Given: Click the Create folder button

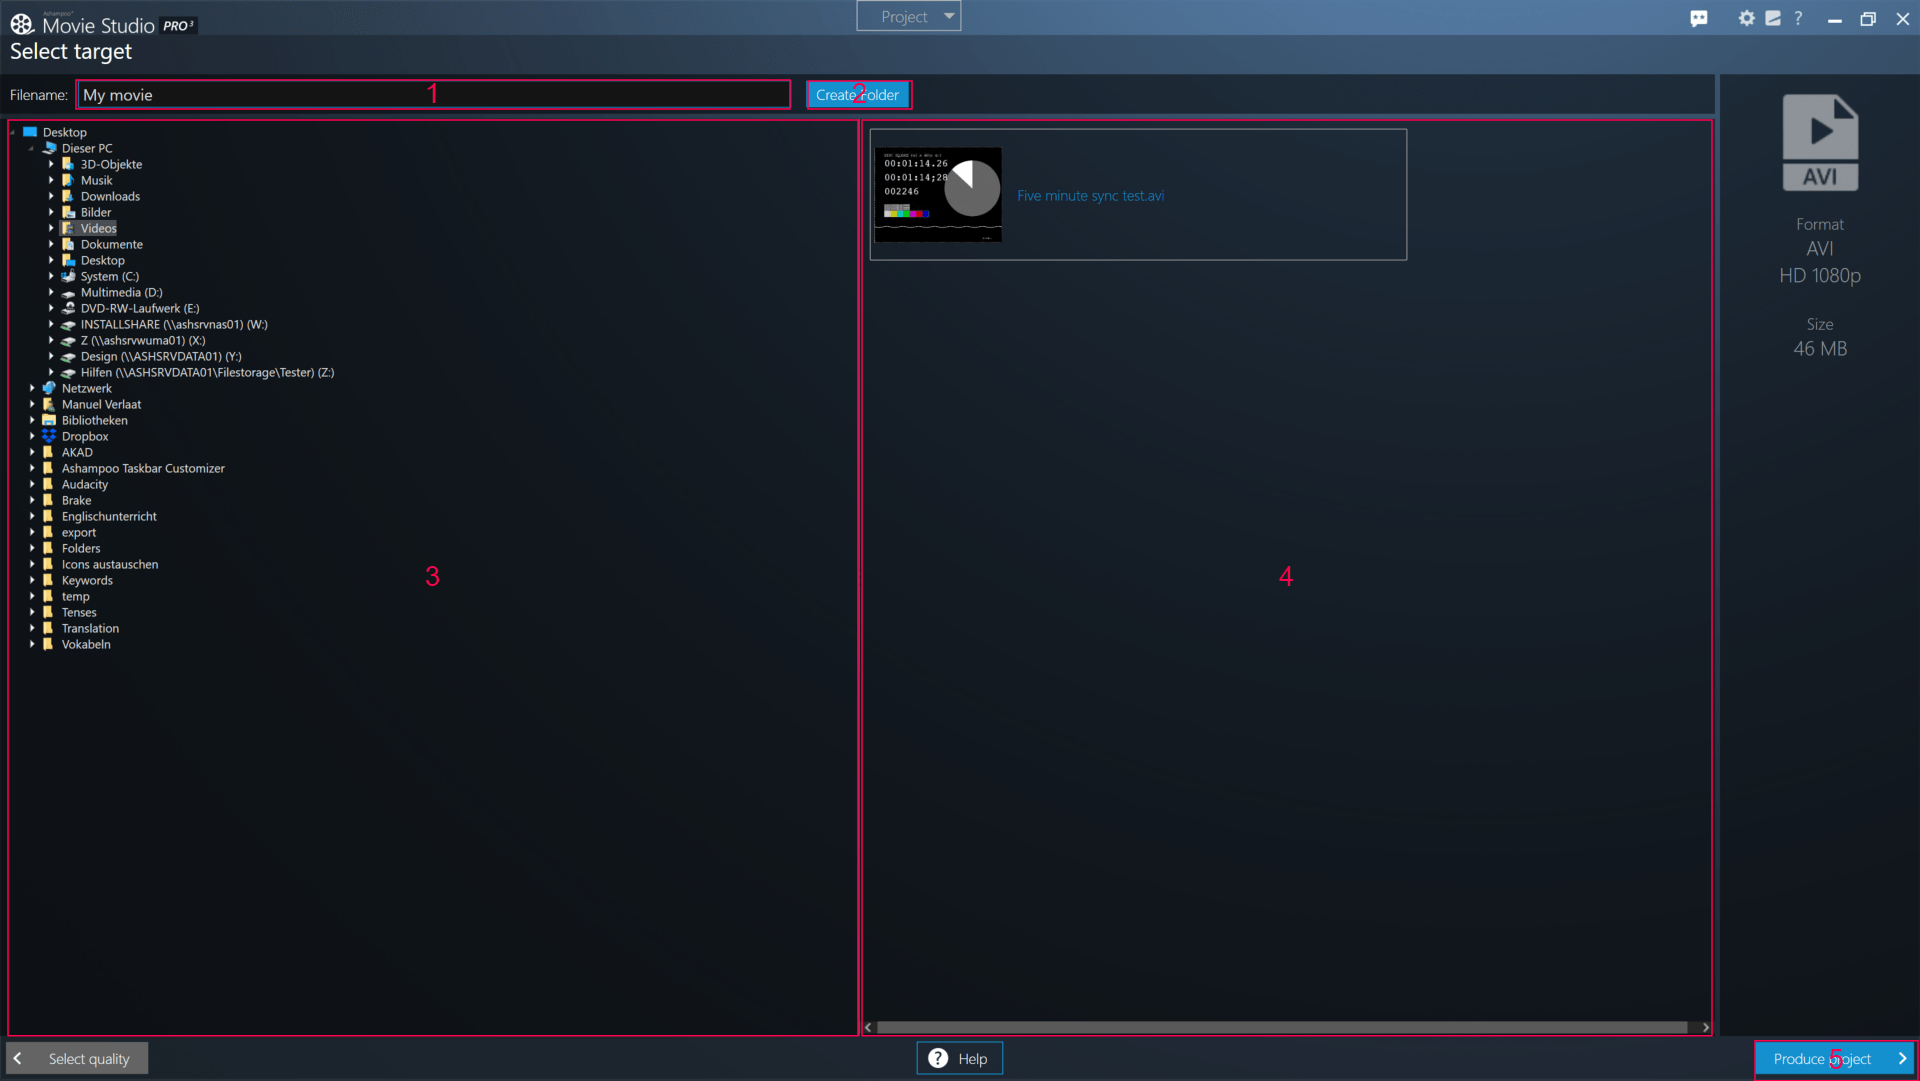Looking at the screenshot, I should pos(858,95).
